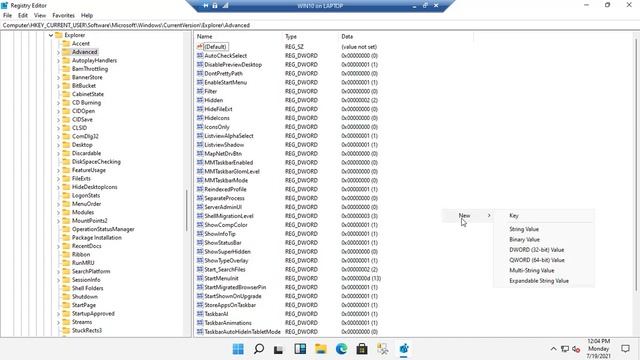This screenshot has width=640, height=360.
Task: Select the MMTaskbarEnabled value
Action: [x=229, y=162]
